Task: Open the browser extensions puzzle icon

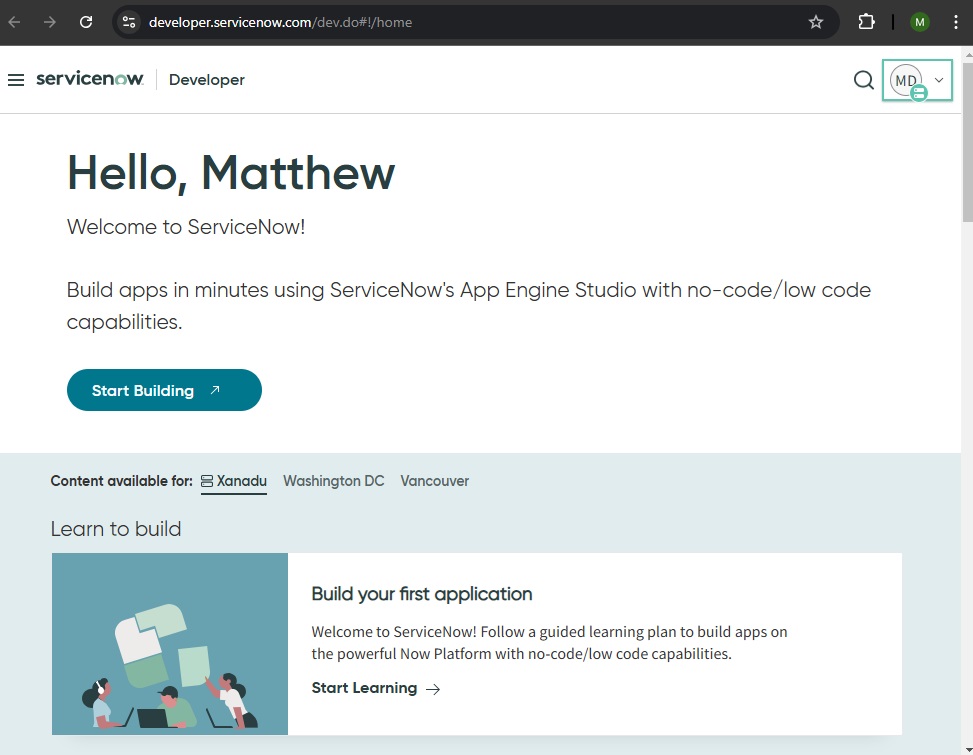Action: [866, 22]
